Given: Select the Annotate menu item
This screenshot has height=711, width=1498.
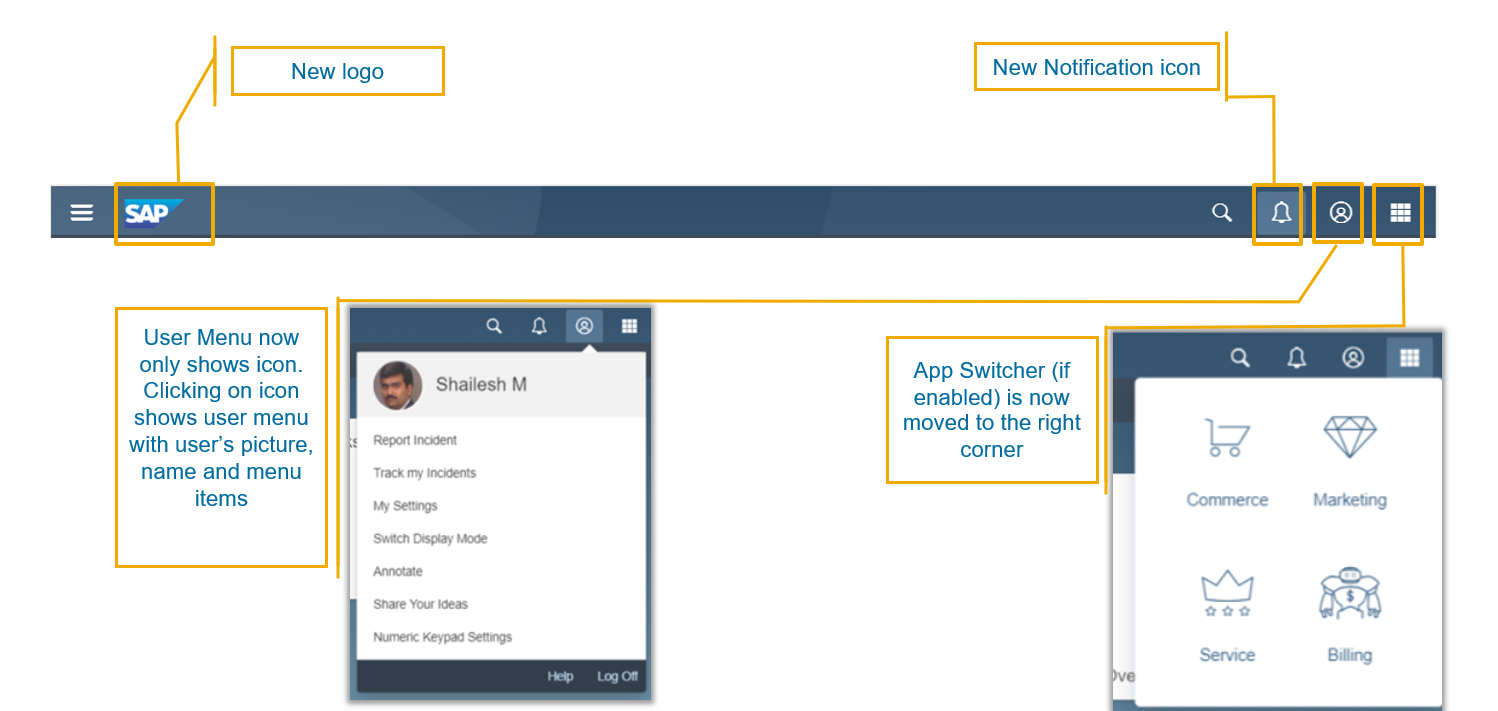Looking at the screenshot, I should coord(398,572).
